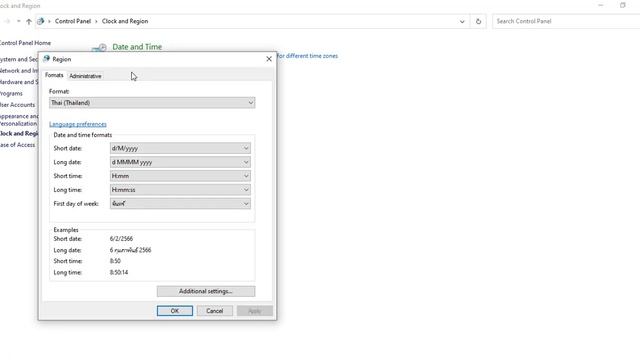Open clocks for different time zones link

tap(307, 56)
